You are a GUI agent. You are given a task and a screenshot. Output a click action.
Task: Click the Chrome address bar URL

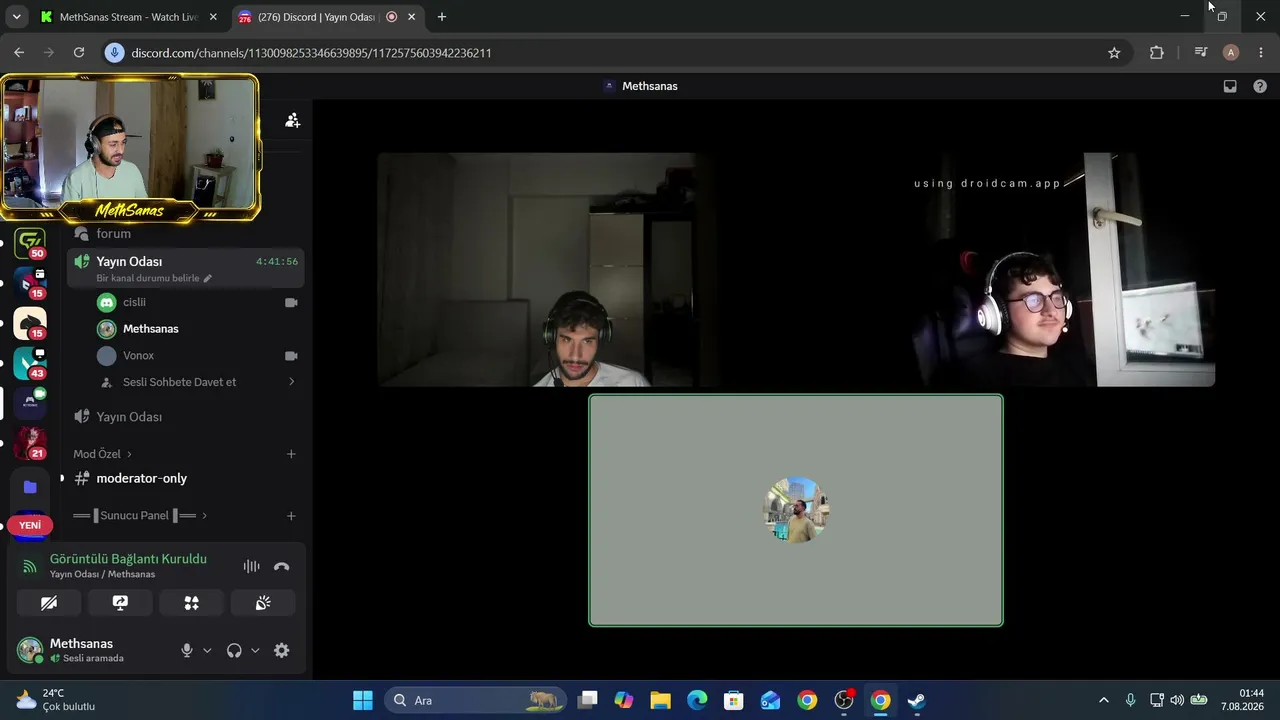[311, 53]
